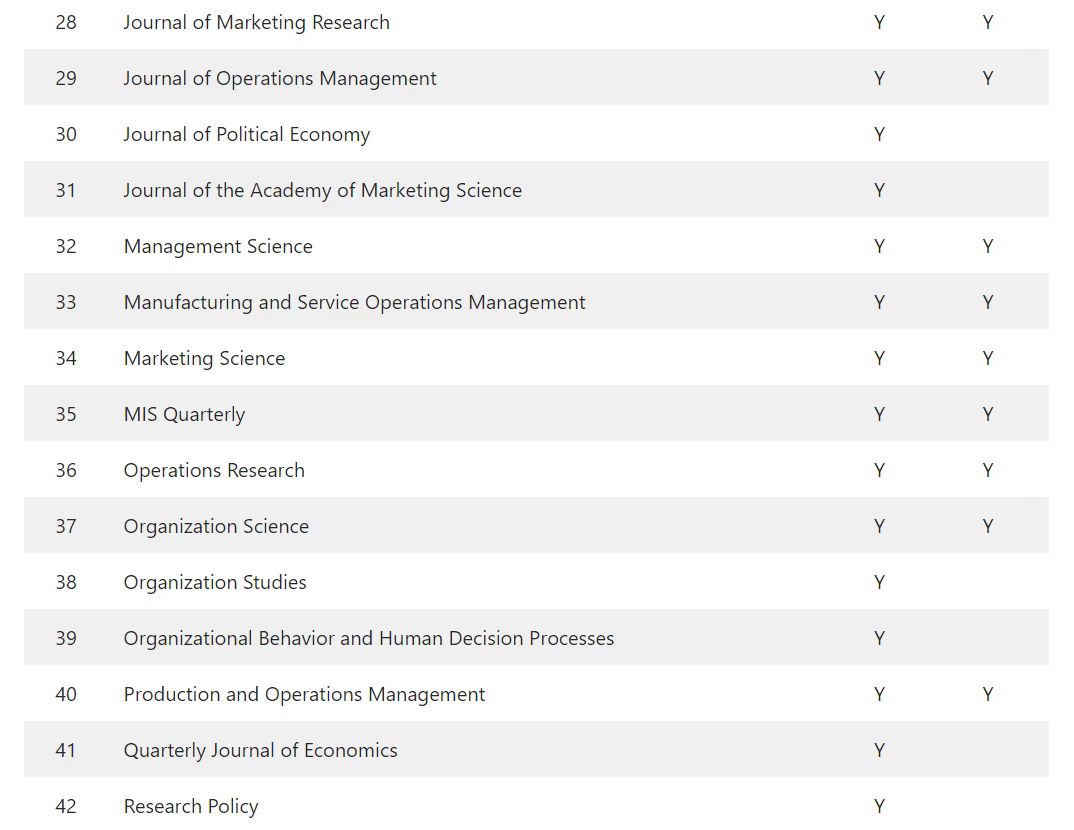Select Journal of Operations Management text

(280, 79)
